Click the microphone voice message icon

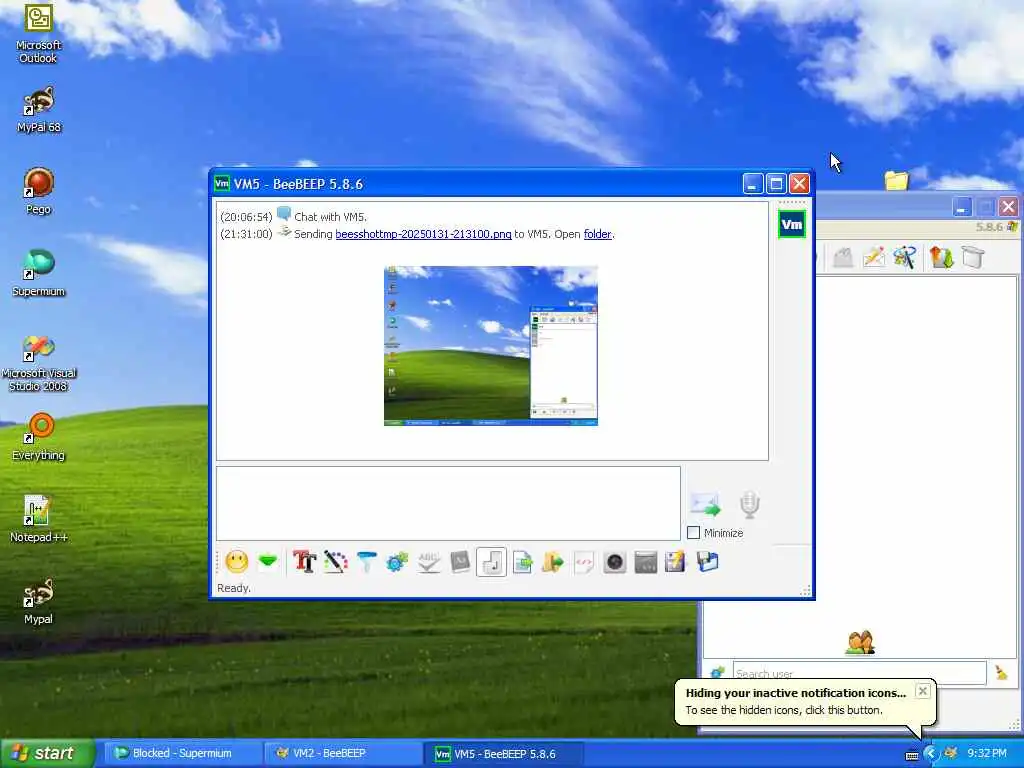[x=750, y=504]
